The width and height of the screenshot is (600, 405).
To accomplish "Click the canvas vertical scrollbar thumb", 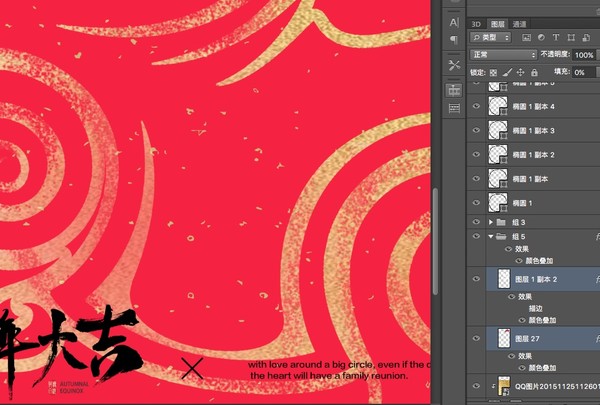I will tap(435, 241).
